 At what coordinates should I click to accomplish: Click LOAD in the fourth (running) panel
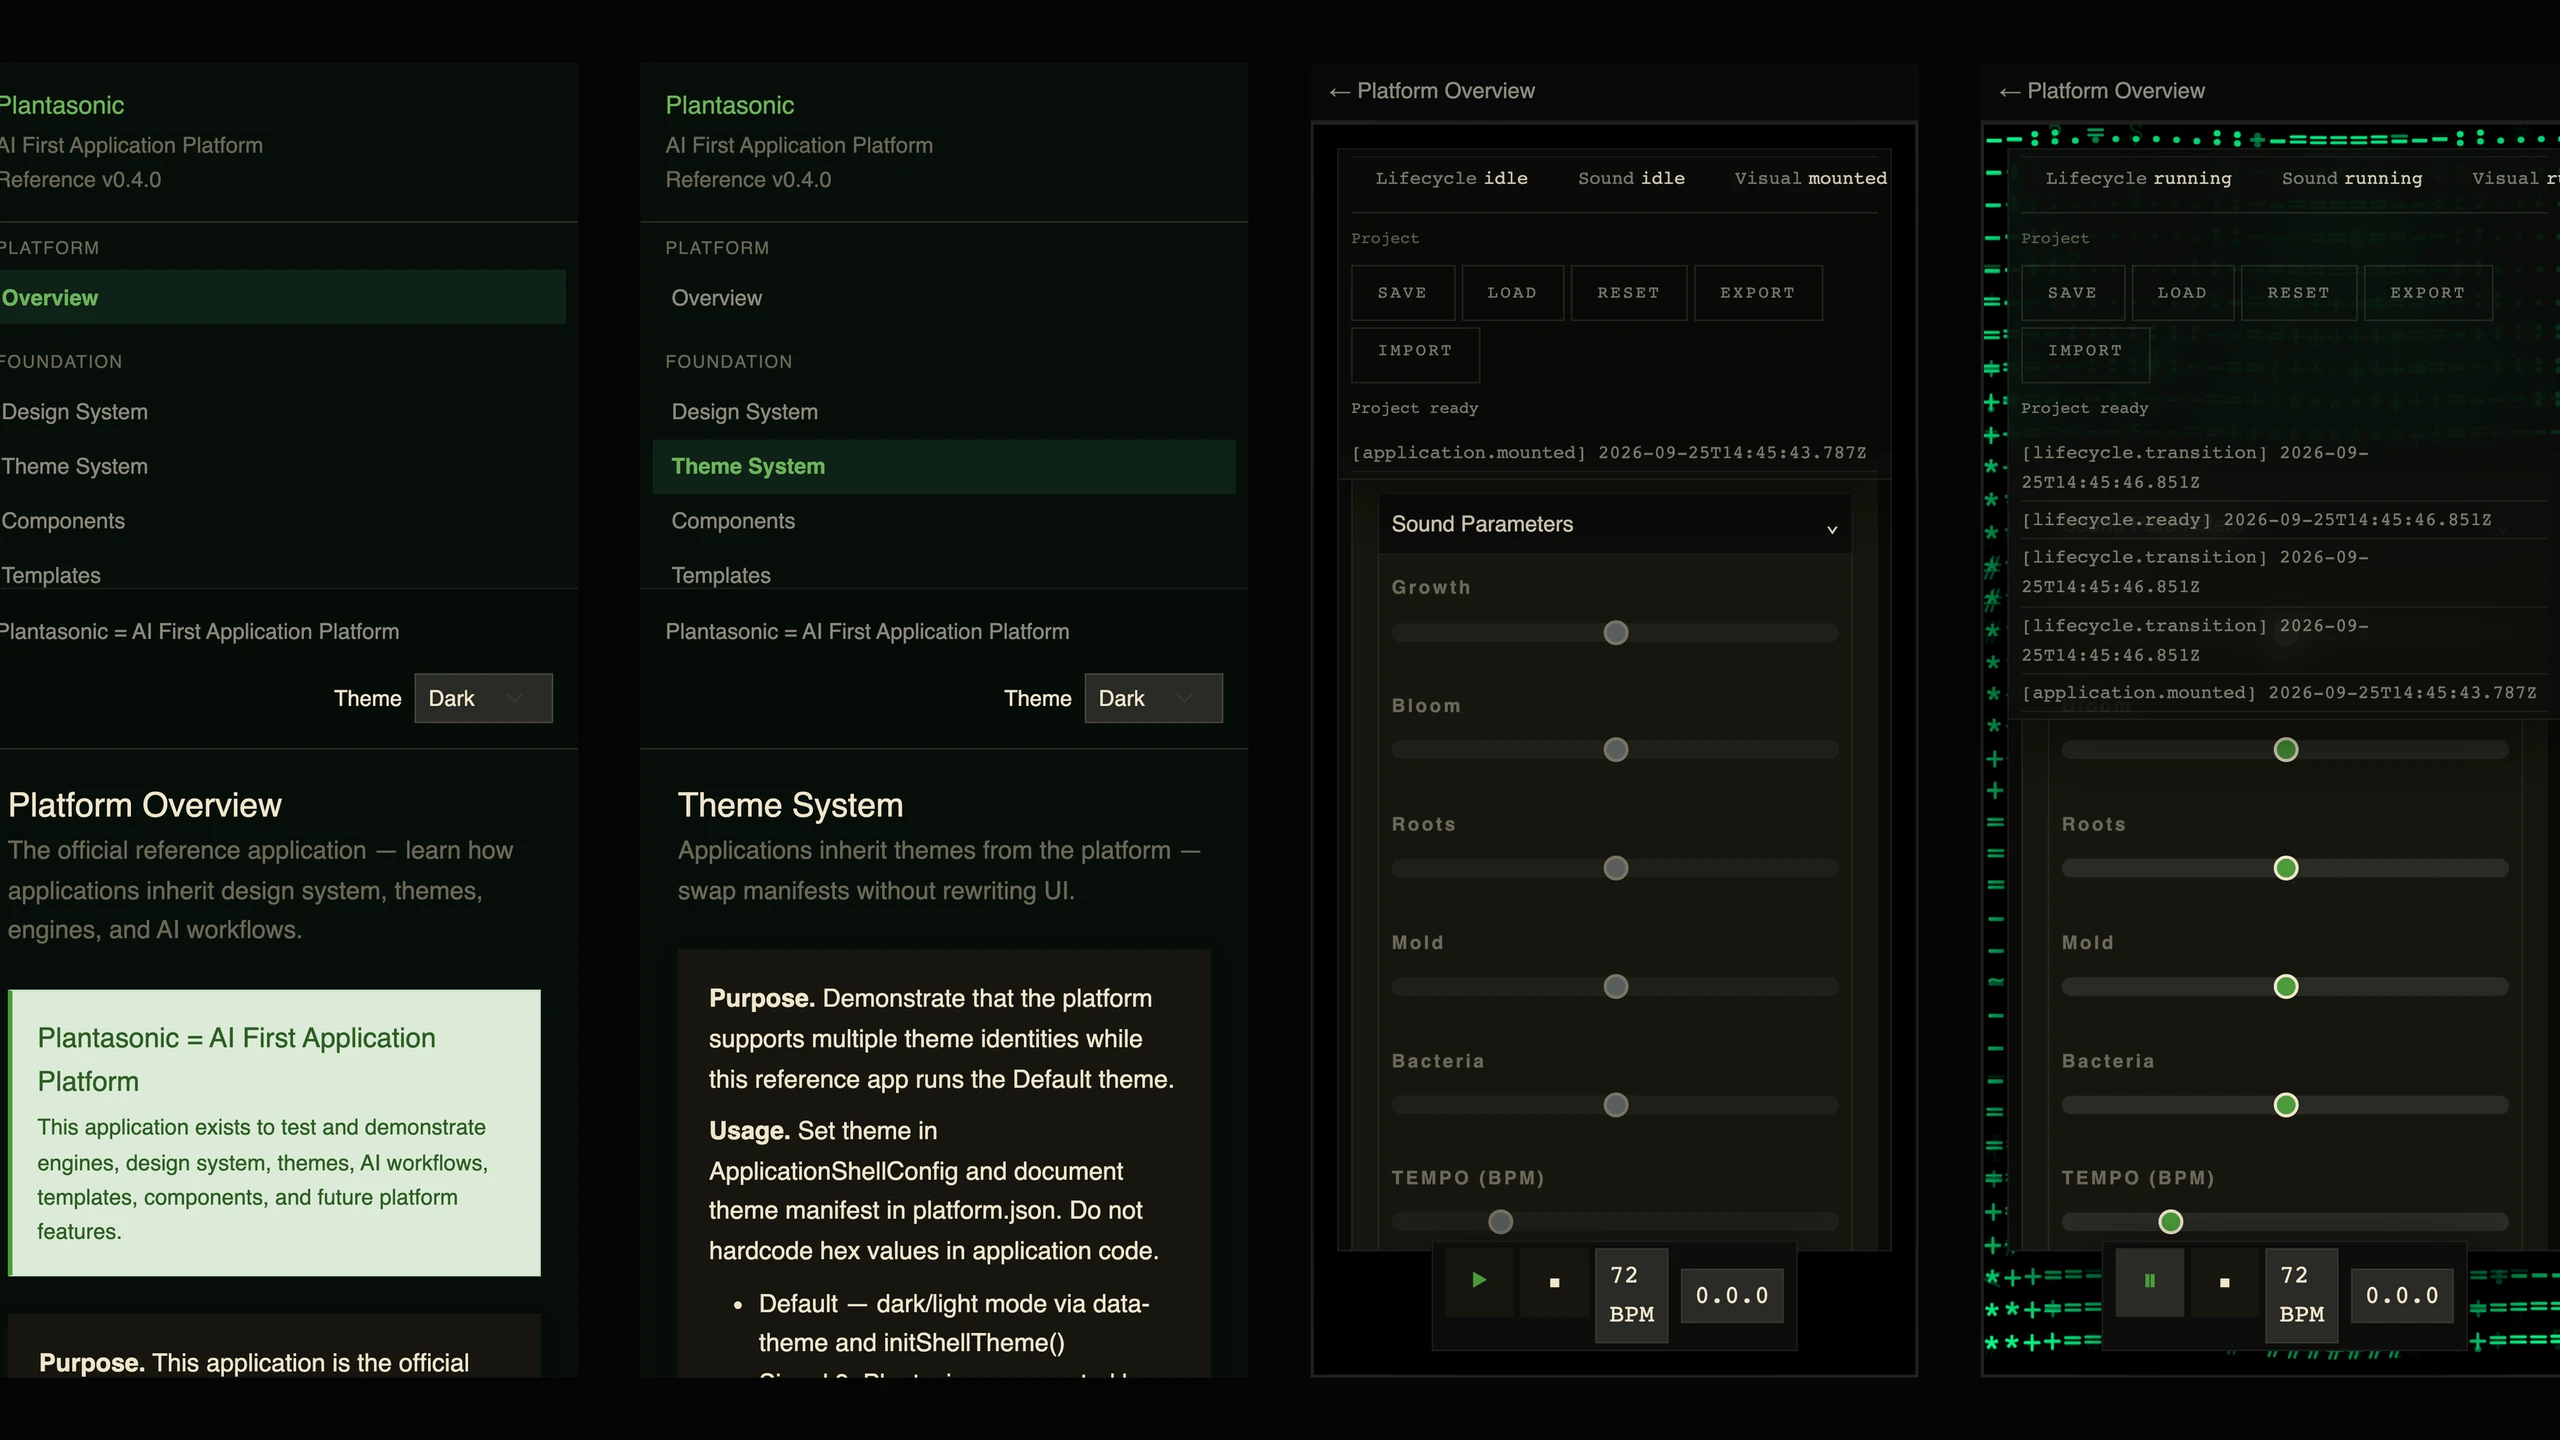(x=2182, y=293)
